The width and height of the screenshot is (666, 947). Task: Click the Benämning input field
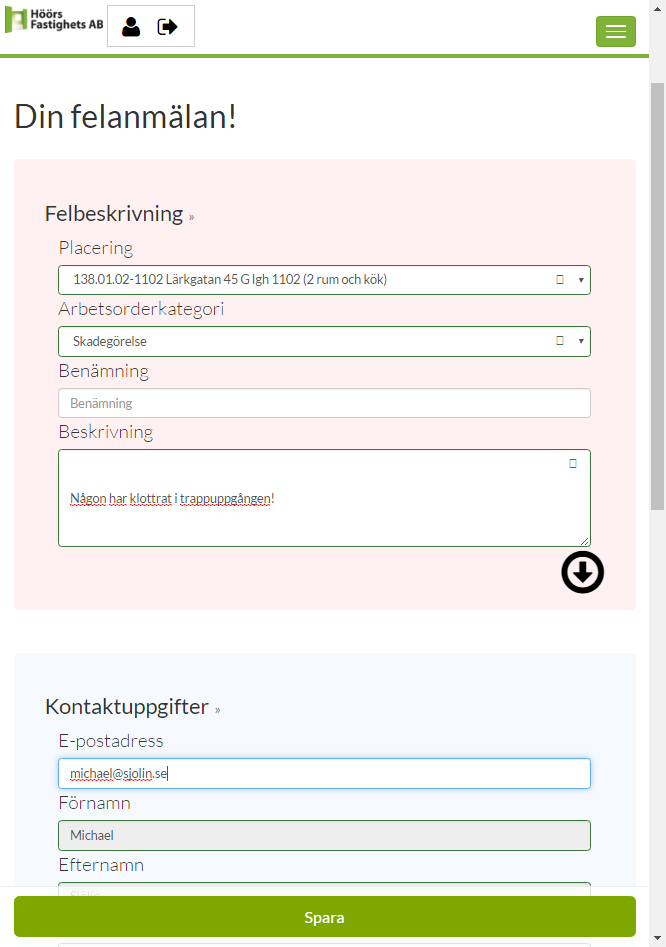point(324,403)
